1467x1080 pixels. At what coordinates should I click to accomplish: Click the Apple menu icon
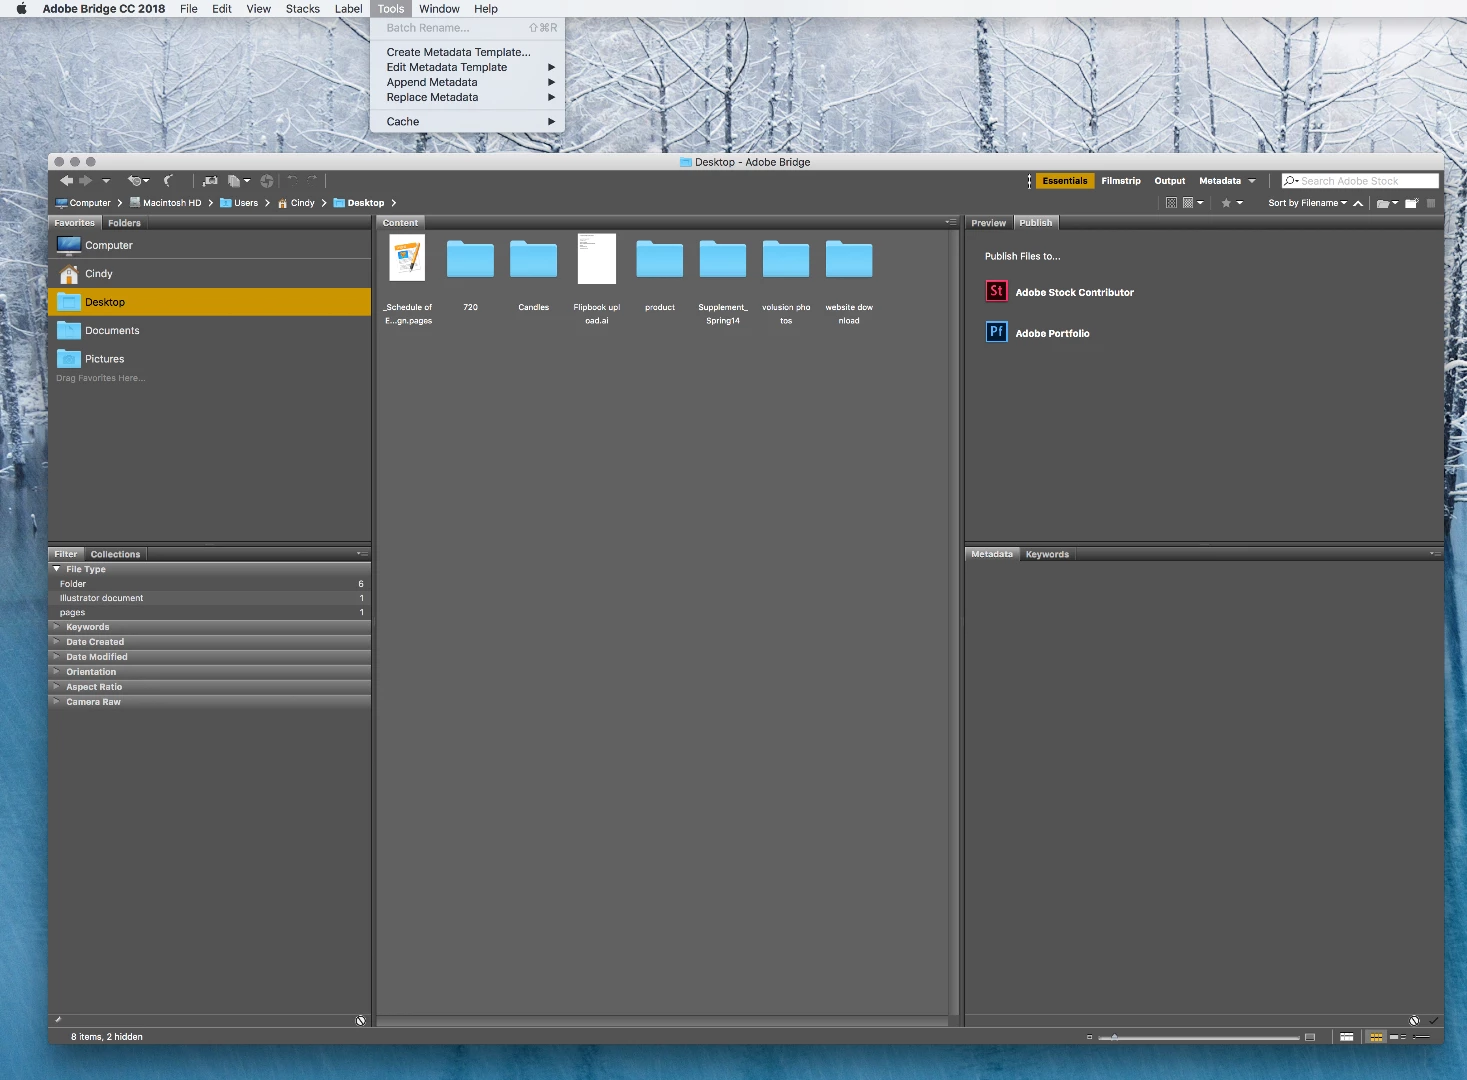[x=21, y=9]
